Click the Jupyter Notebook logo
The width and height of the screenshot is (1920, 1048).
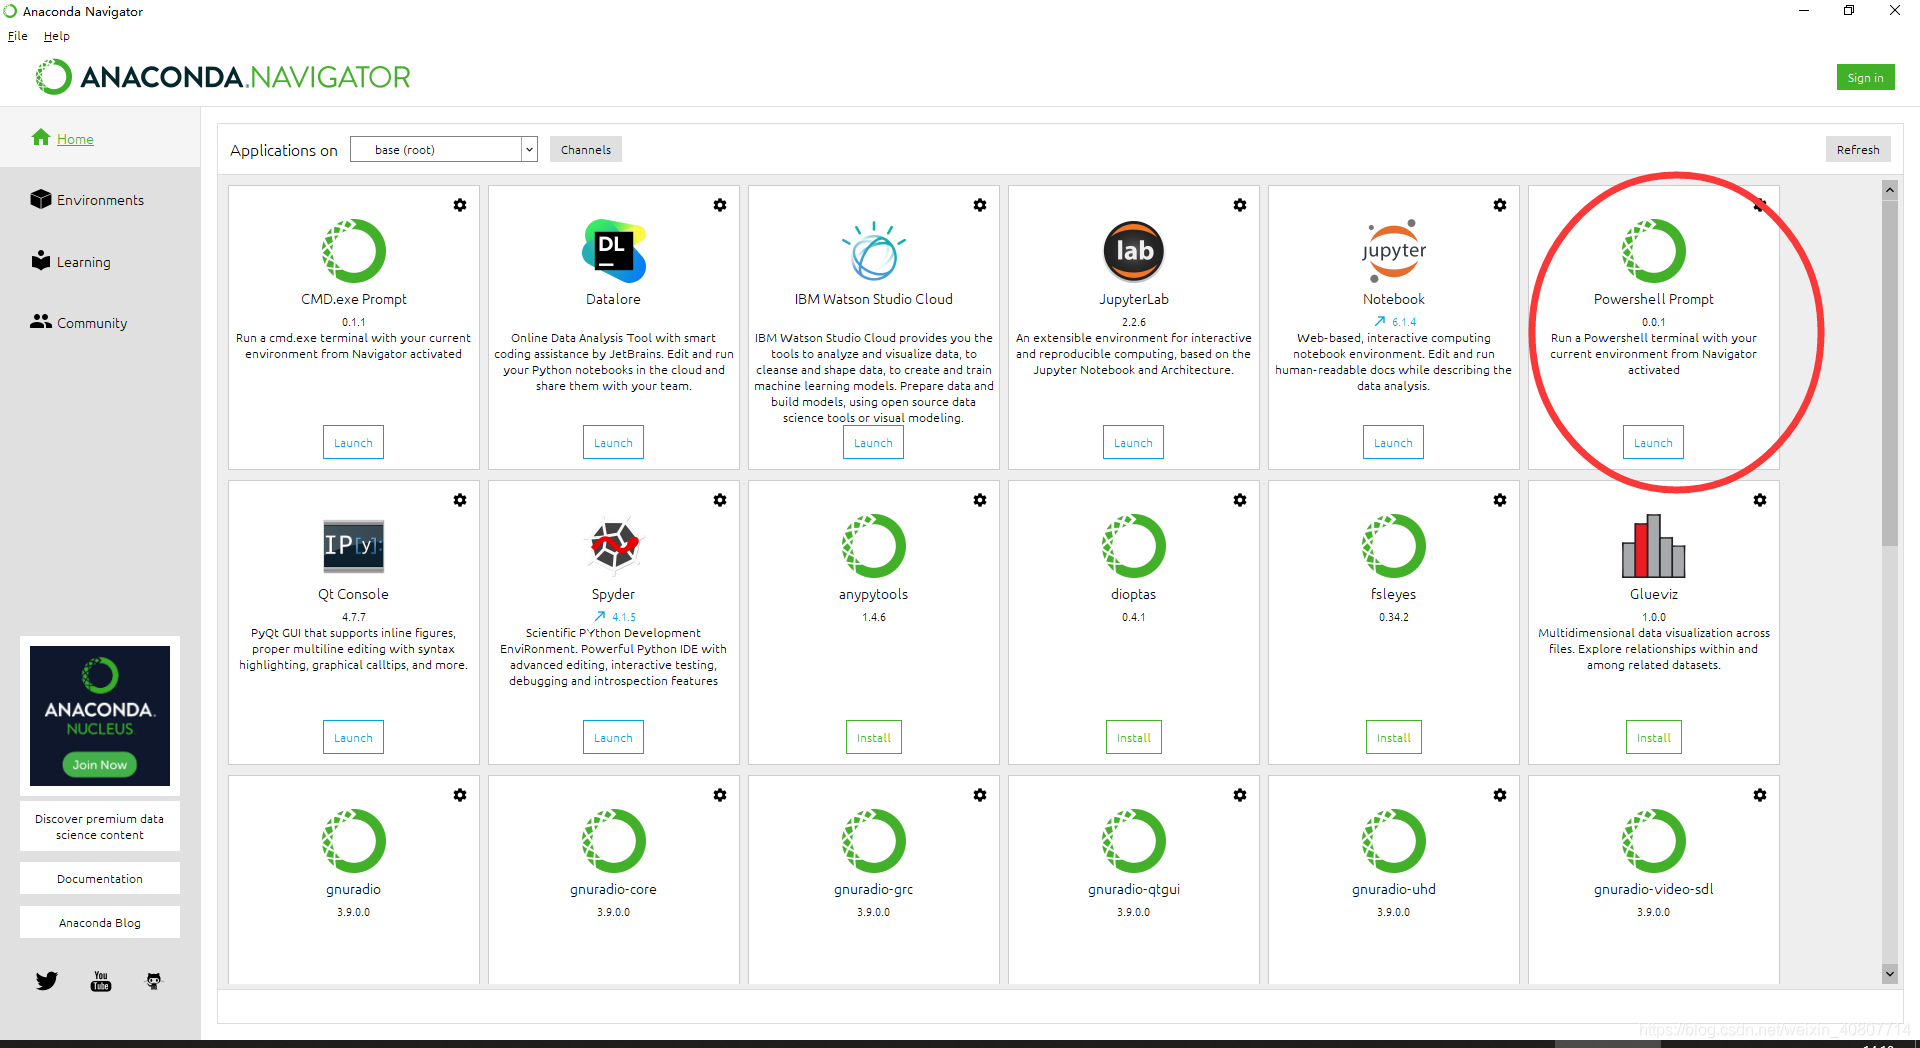pyautogui.click(x=1394, y=251)
